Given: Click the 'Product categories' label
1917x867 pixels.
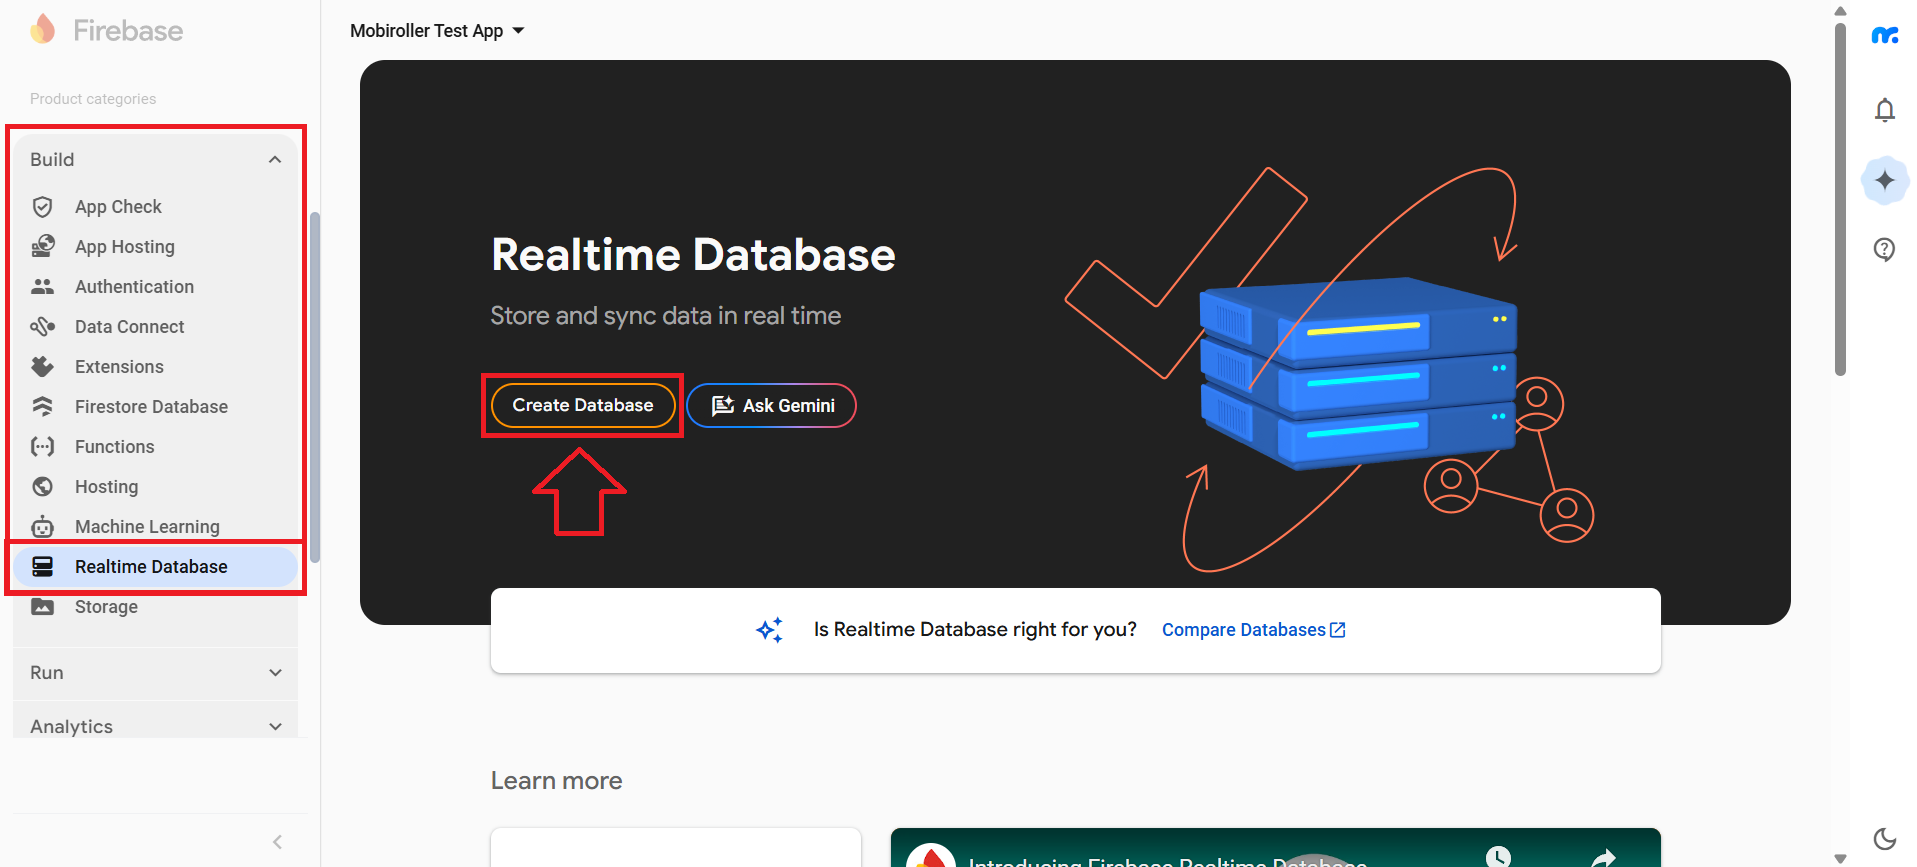Looking at the screenshot, I should 93,99.
